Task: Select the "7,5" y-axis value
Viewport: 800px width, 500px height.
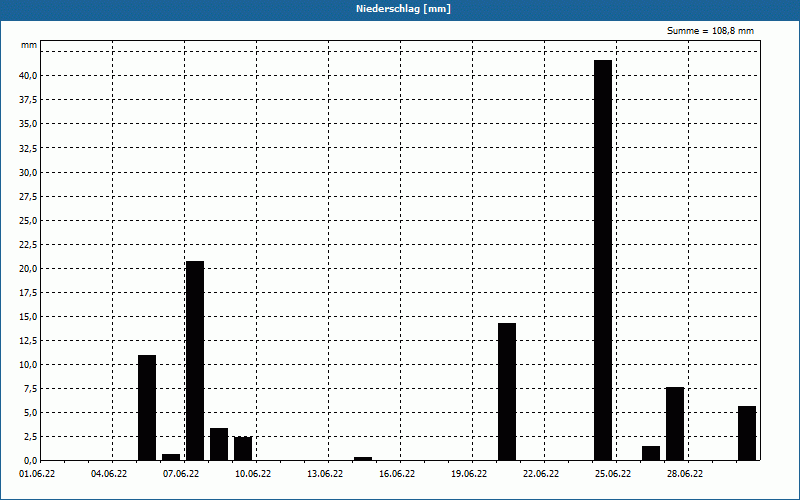Action: pyautogui.click(x=30, y=388)
